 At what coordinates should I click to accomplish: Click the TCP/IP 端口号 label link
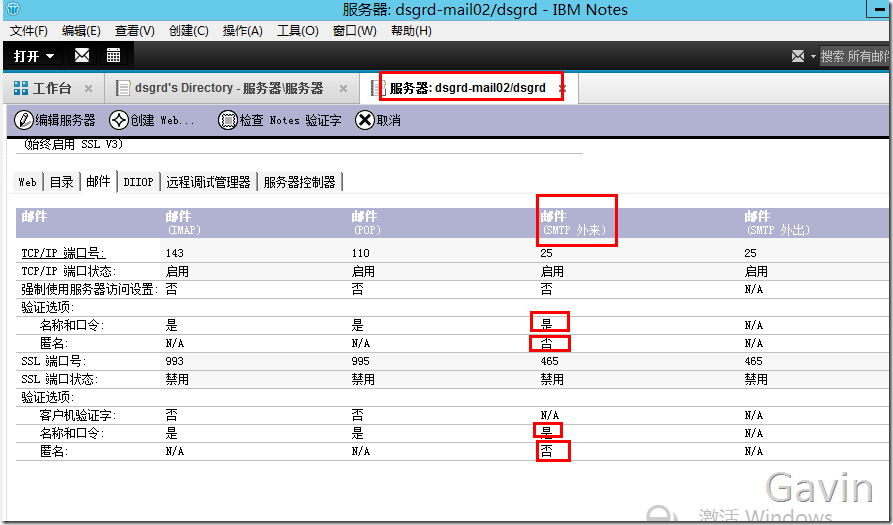[63, 253]
